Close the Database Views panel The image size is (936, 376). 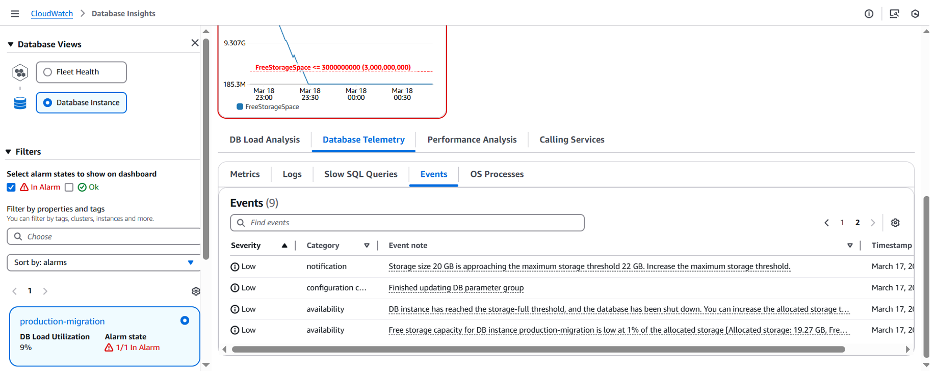coord(195,43)
